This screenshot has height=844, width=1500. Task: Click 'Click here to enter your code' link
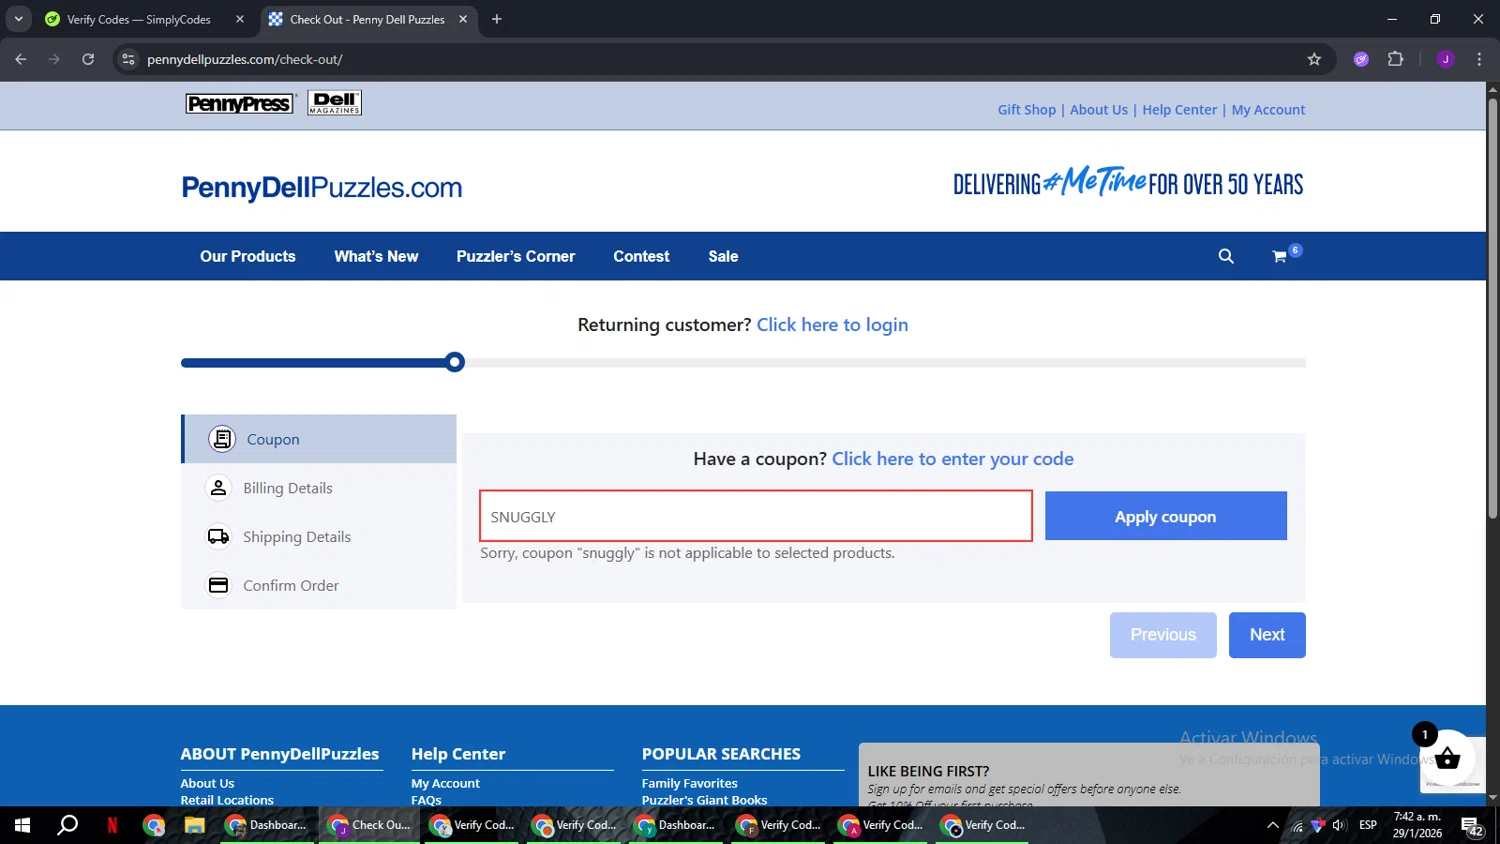coord(953,458)
